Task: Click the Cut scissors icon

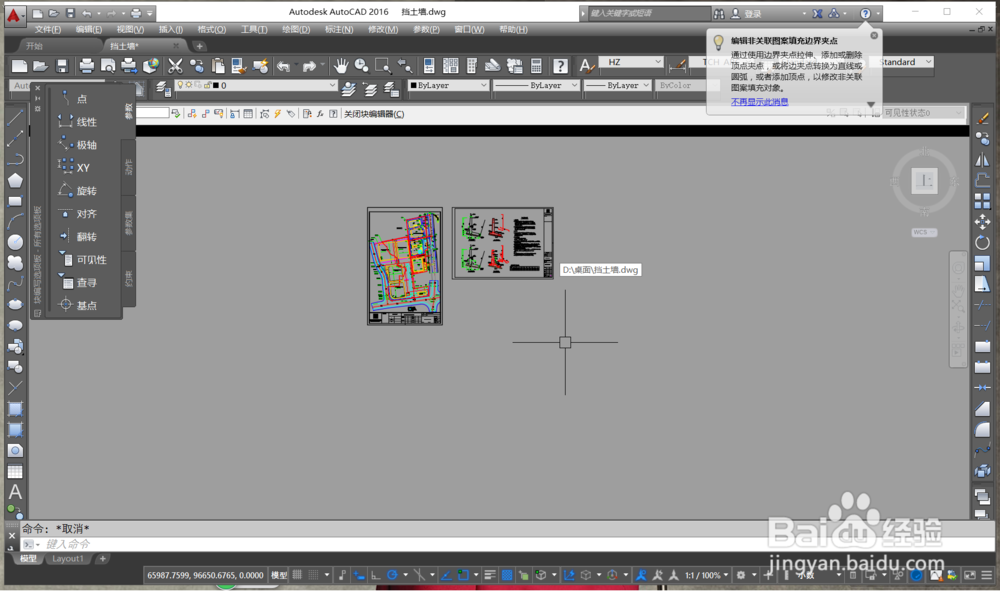Action: 175,66
